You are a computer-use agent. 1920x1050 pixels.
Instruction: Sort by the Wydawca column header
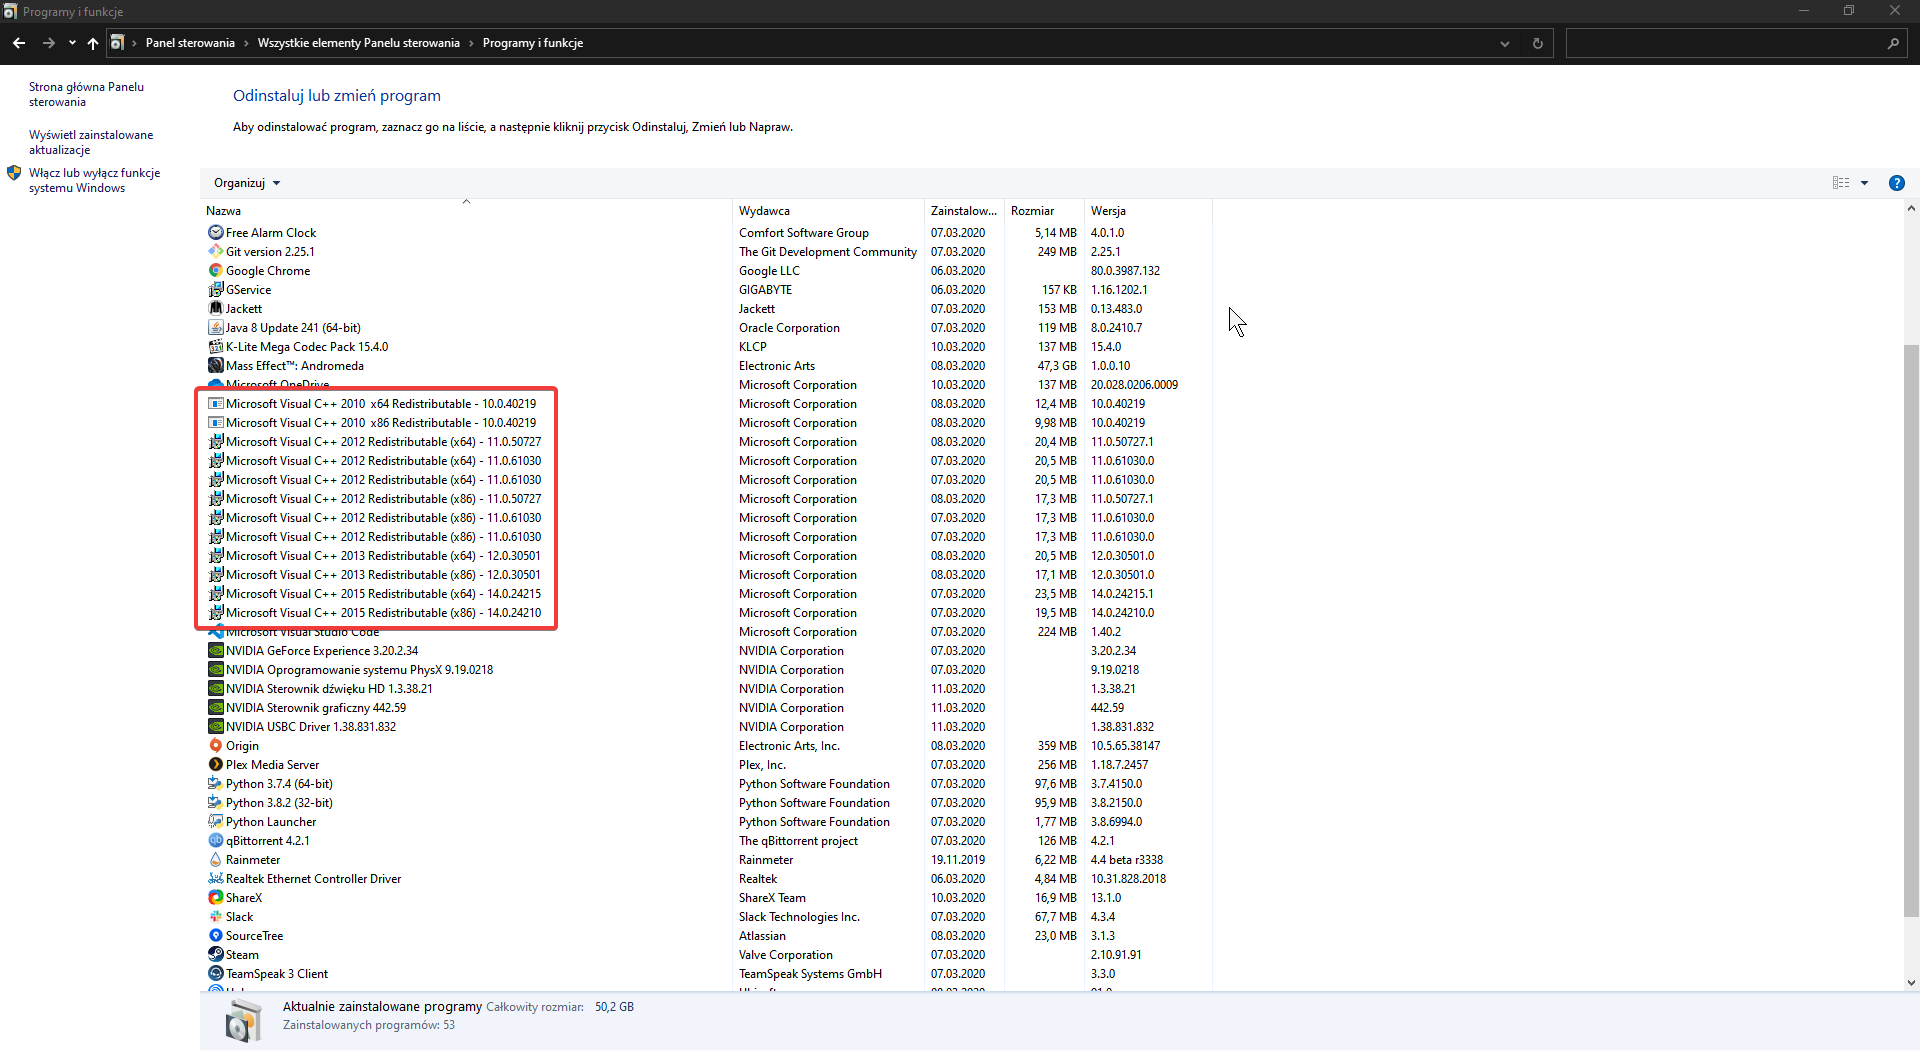765,211
